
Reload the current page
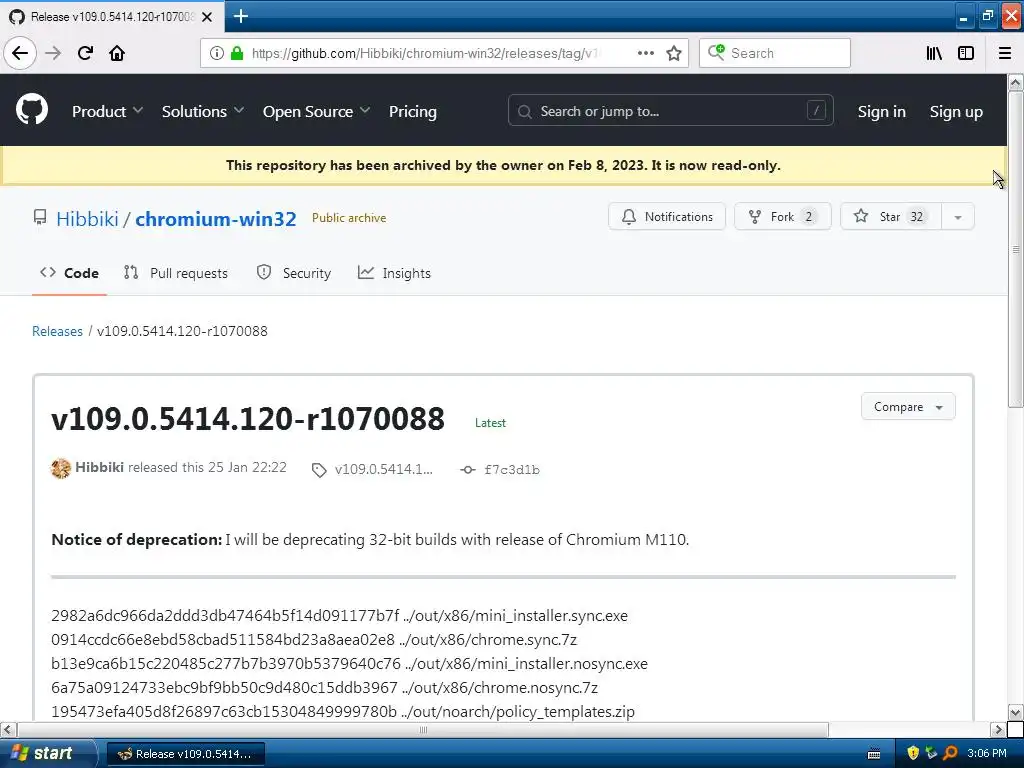pos(85,53)
